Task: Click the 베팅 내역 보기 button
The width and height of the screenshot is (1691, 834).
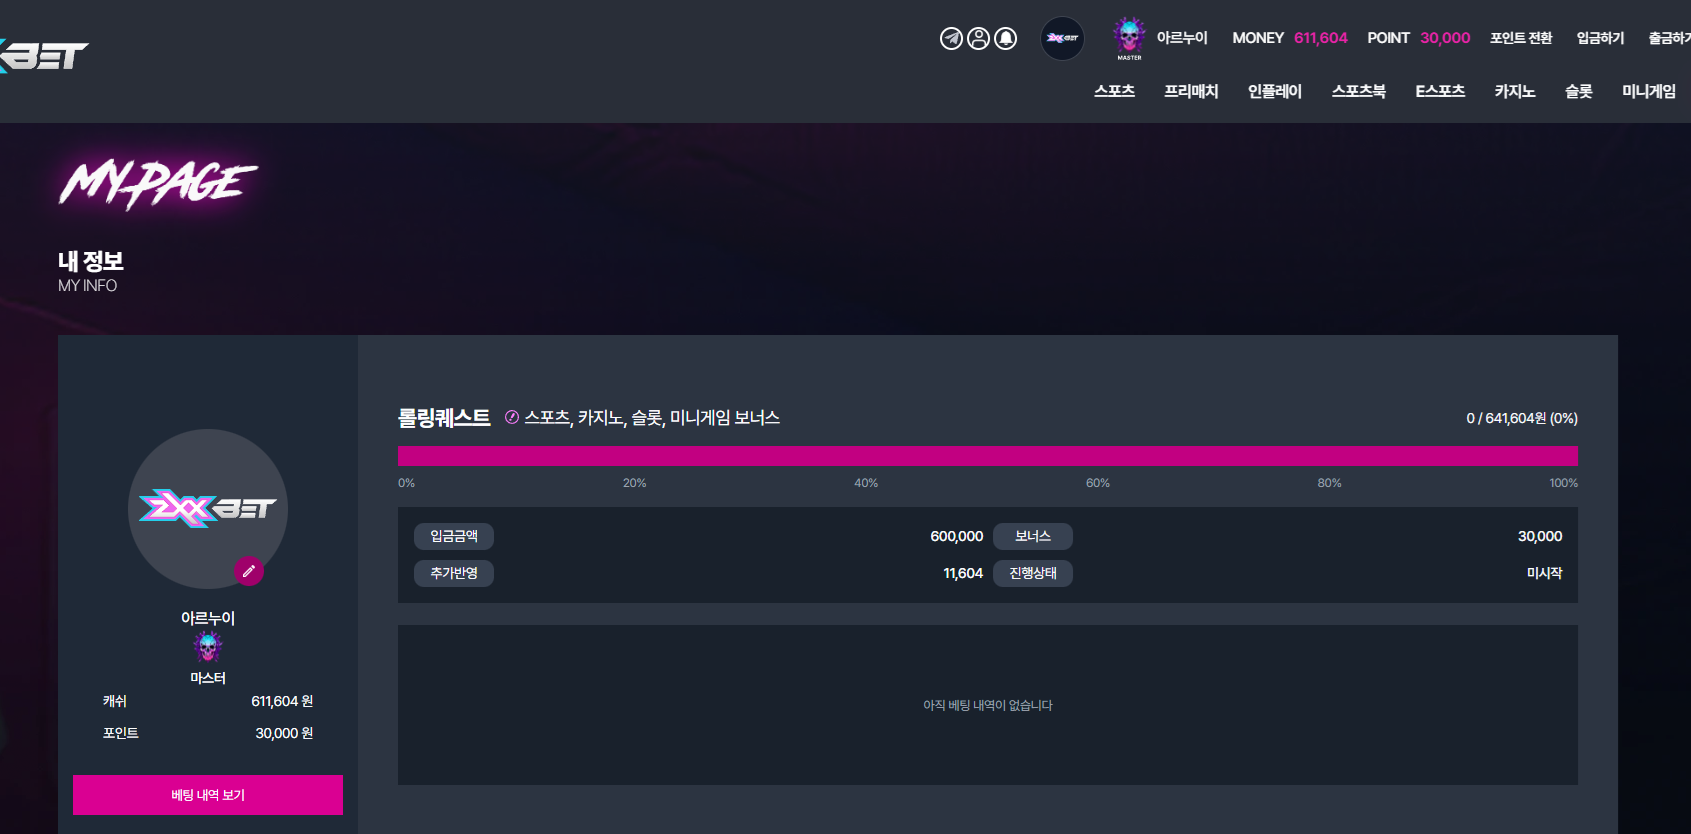Action: 208,795
